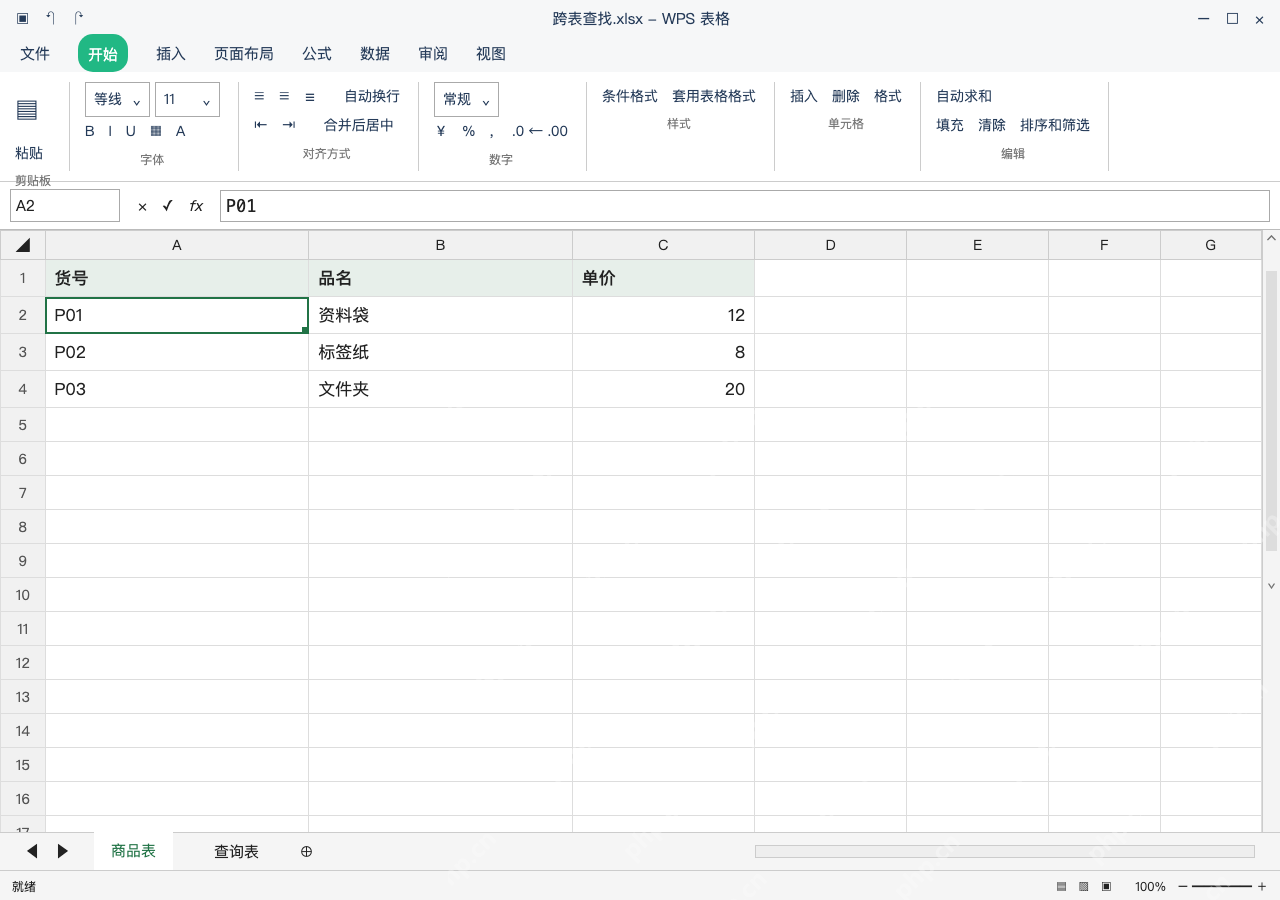This screenshot has height=900, width=1280.
Task: Redo the last undone action
Action: tap(79, 18)
